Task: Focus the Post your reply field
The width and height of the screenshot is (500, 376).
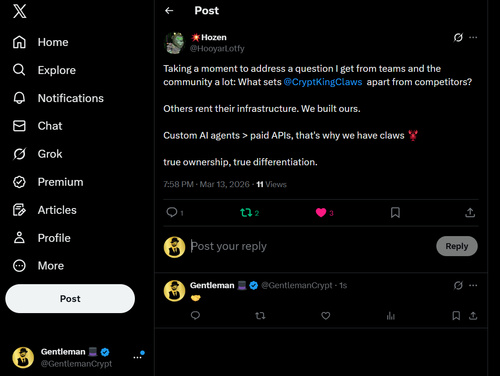Action: tap(310, 246)
